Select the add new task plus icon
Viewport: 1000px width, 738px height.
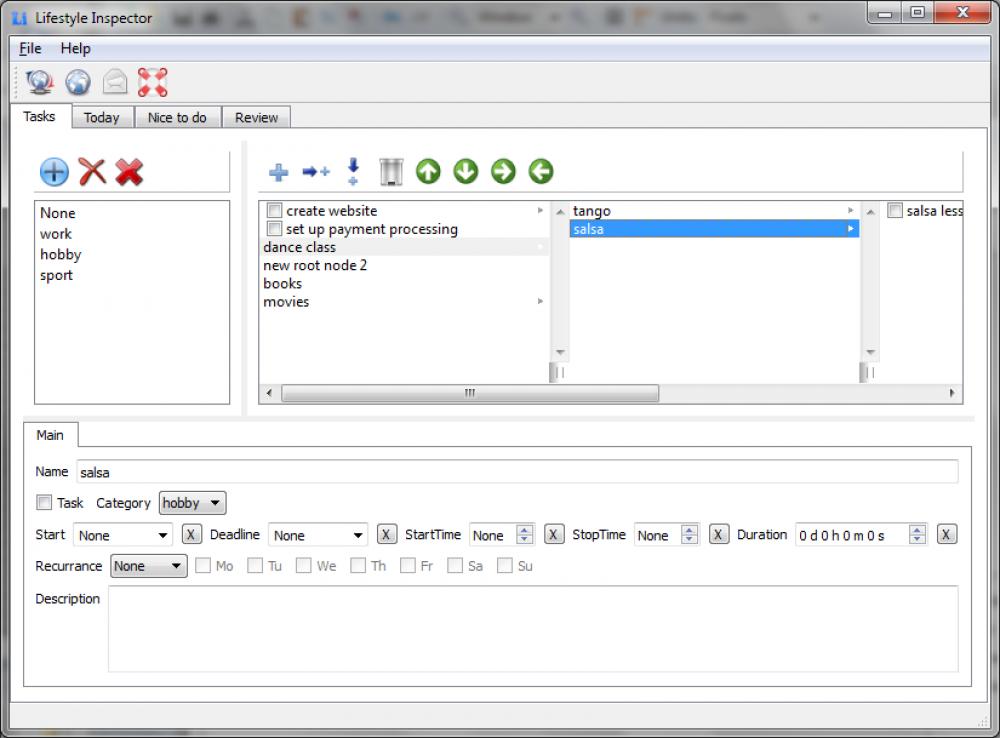coord(278,171)
